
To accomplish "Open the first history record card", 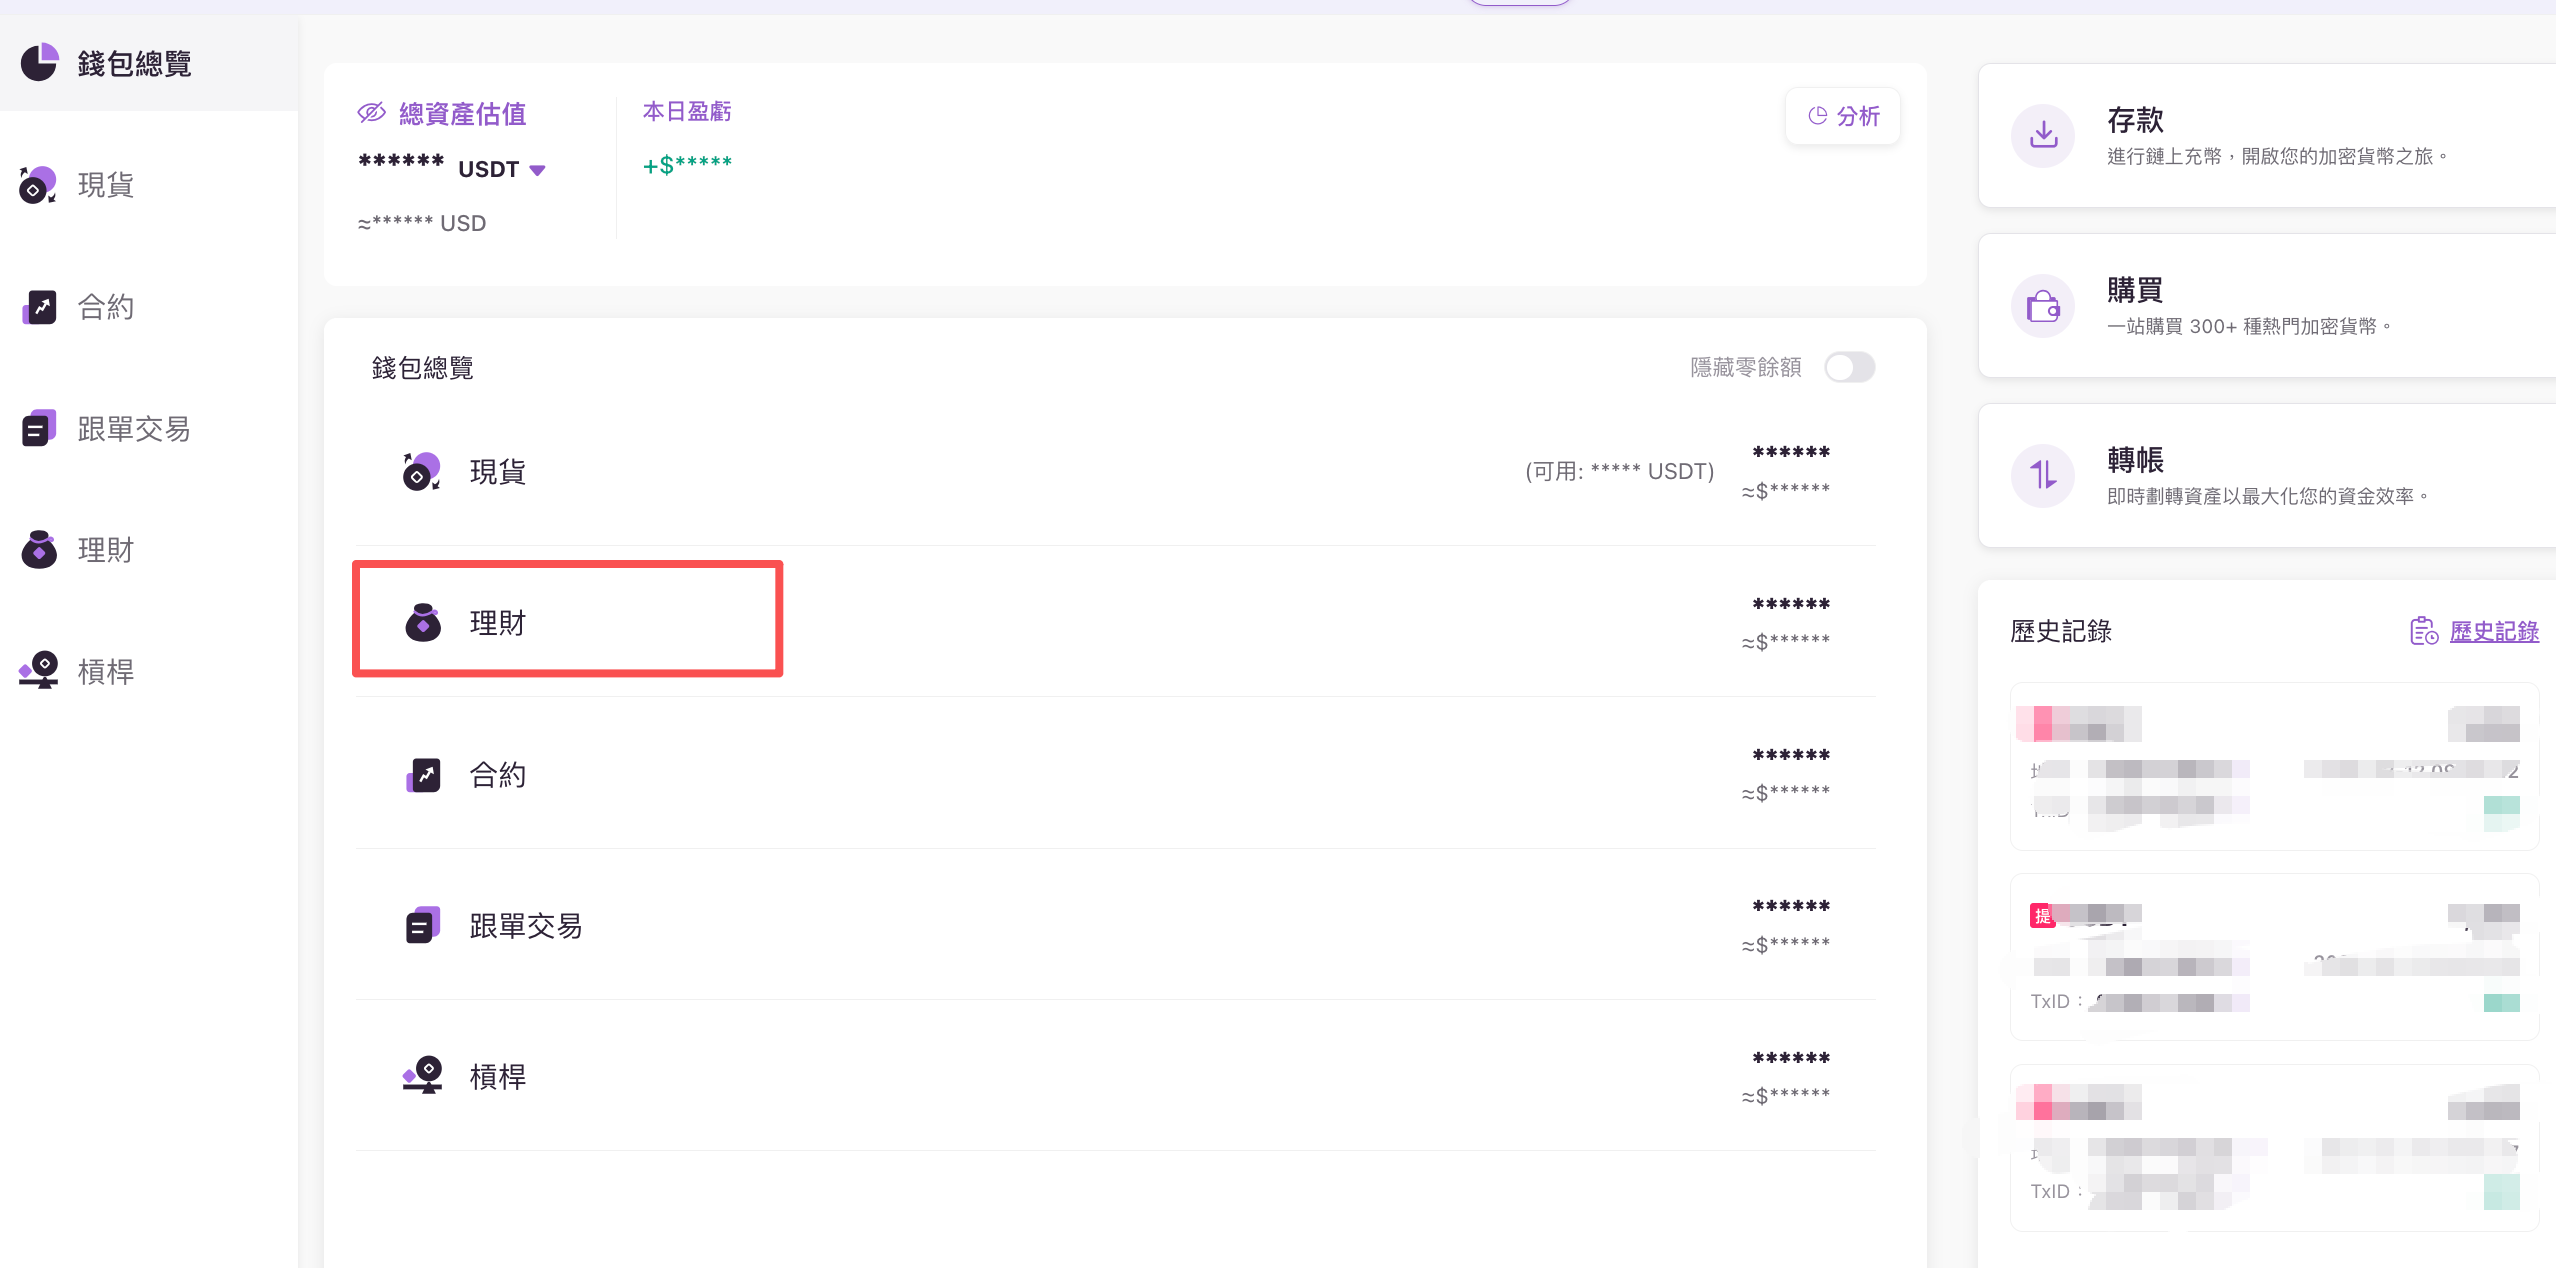I will [x=2273, y=766].
